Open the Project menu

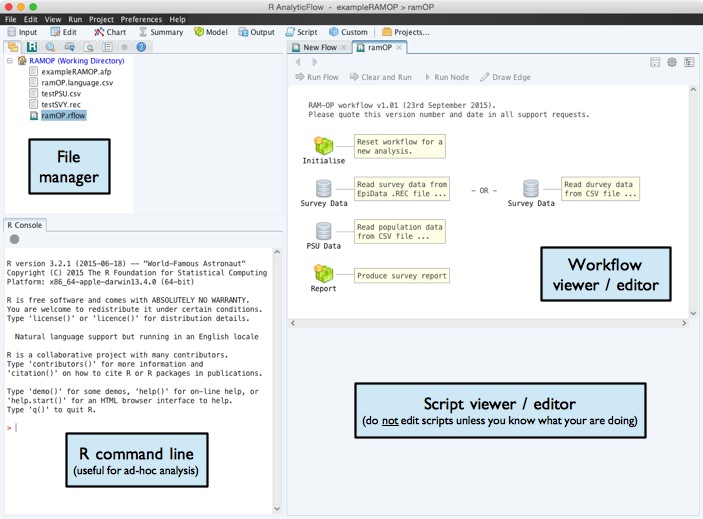[101, 19]
